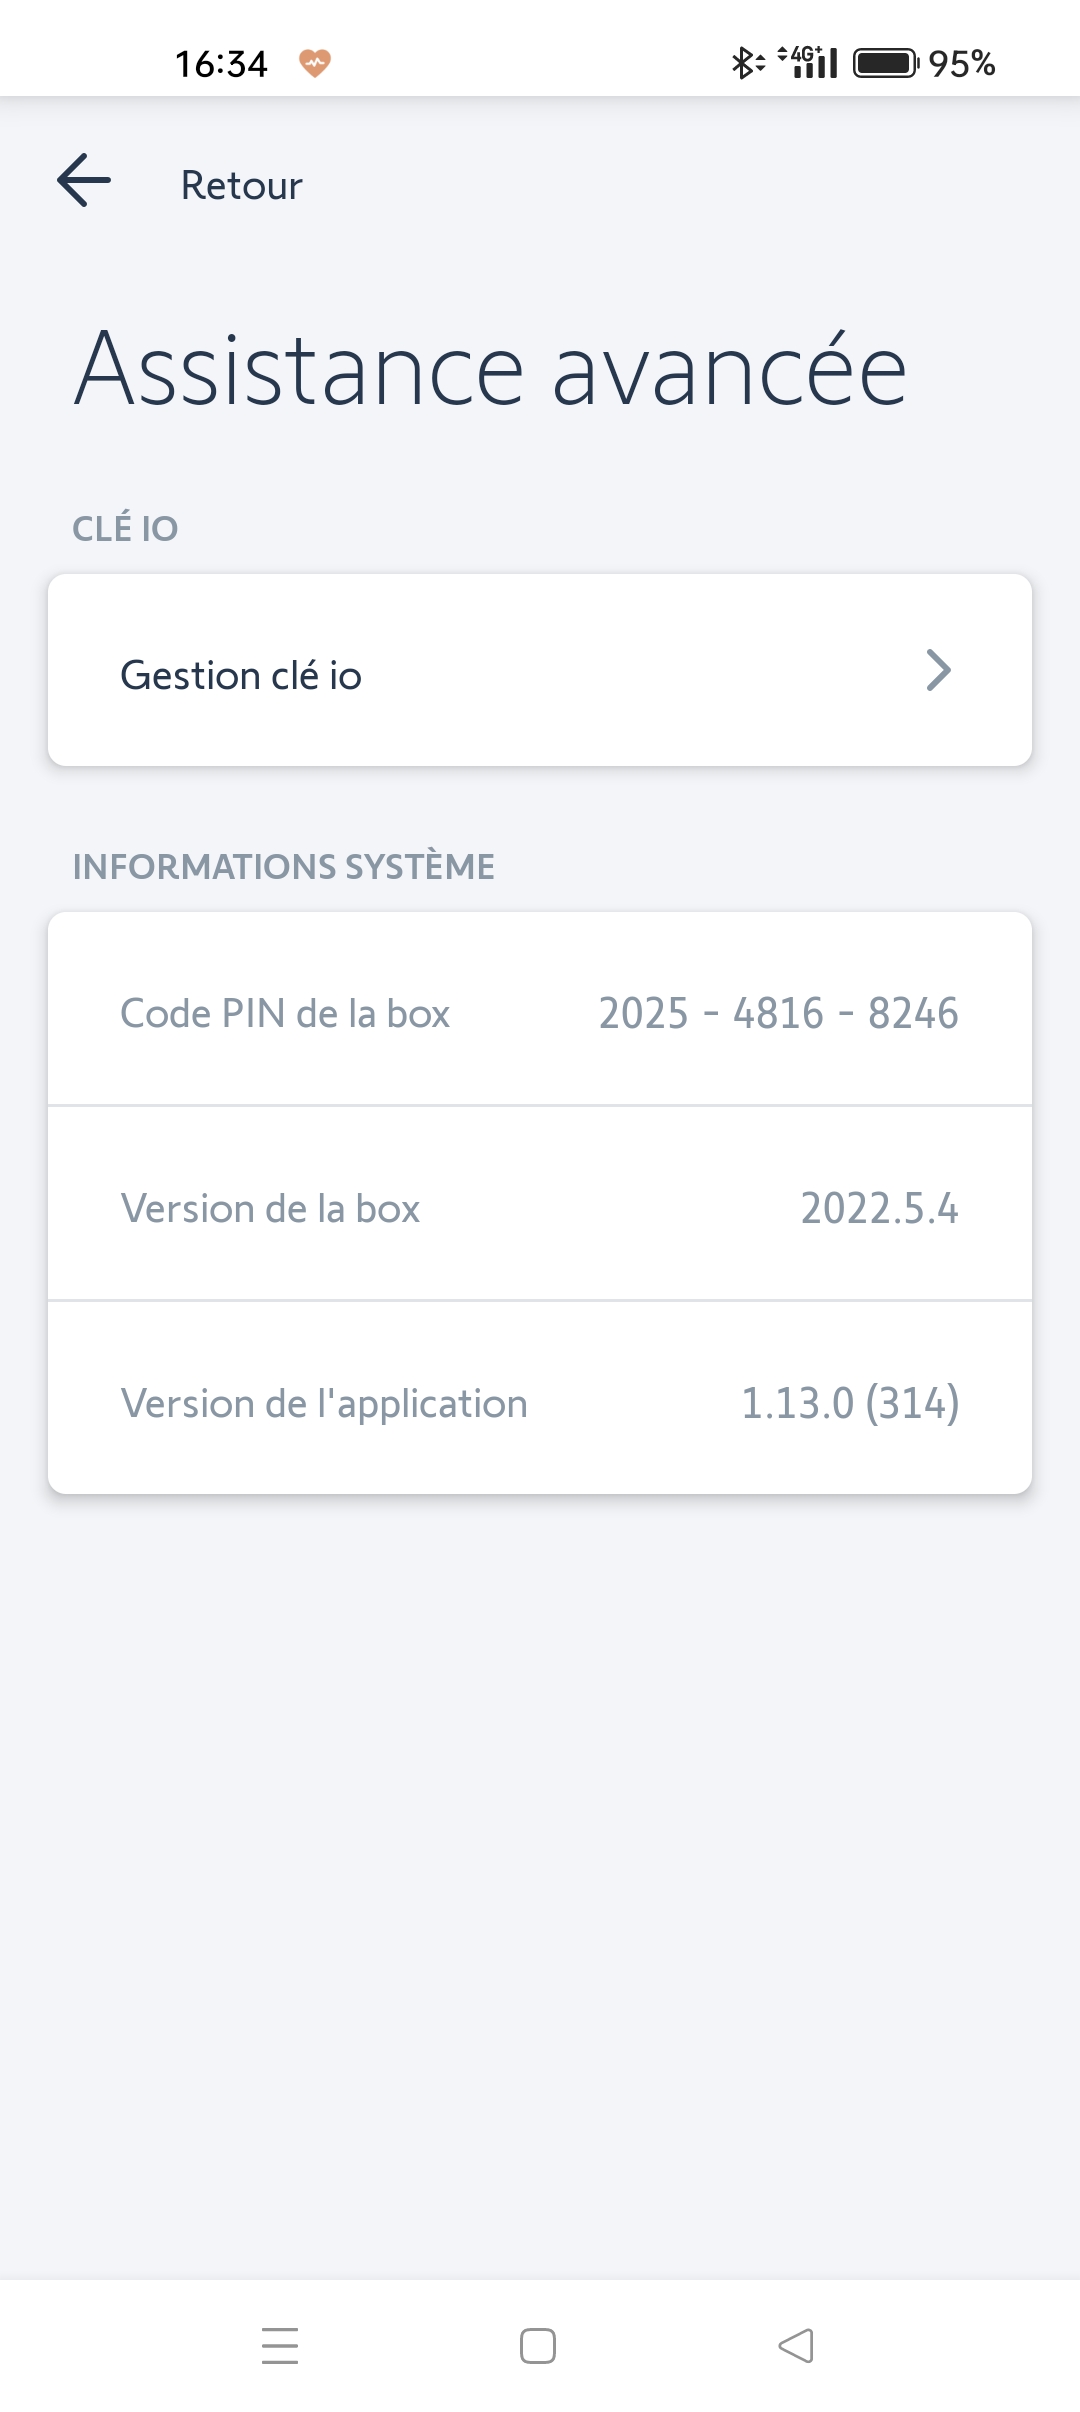This screenshot has height=2412, width=1080.
Task: Open the Gestion clé io entry
Action: tap(540, 670)
